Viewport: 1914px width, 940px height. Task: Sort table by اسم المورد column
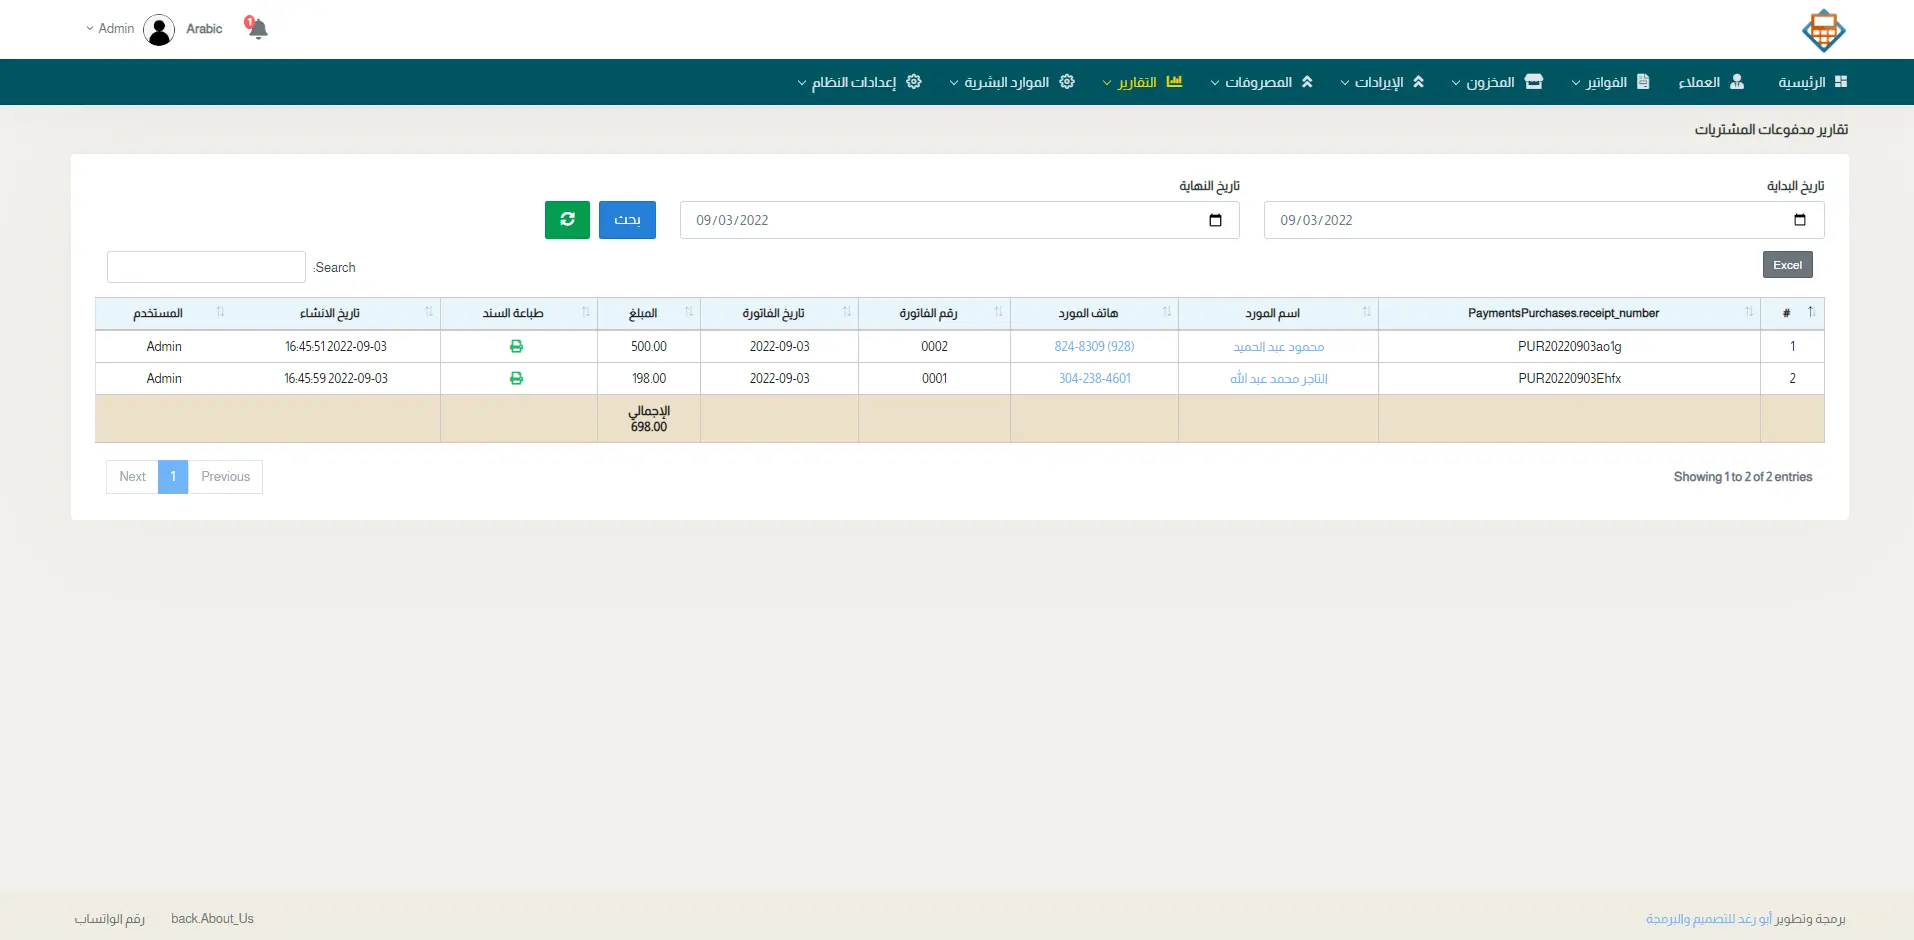pyautogui.click(x=1272, y=313)
